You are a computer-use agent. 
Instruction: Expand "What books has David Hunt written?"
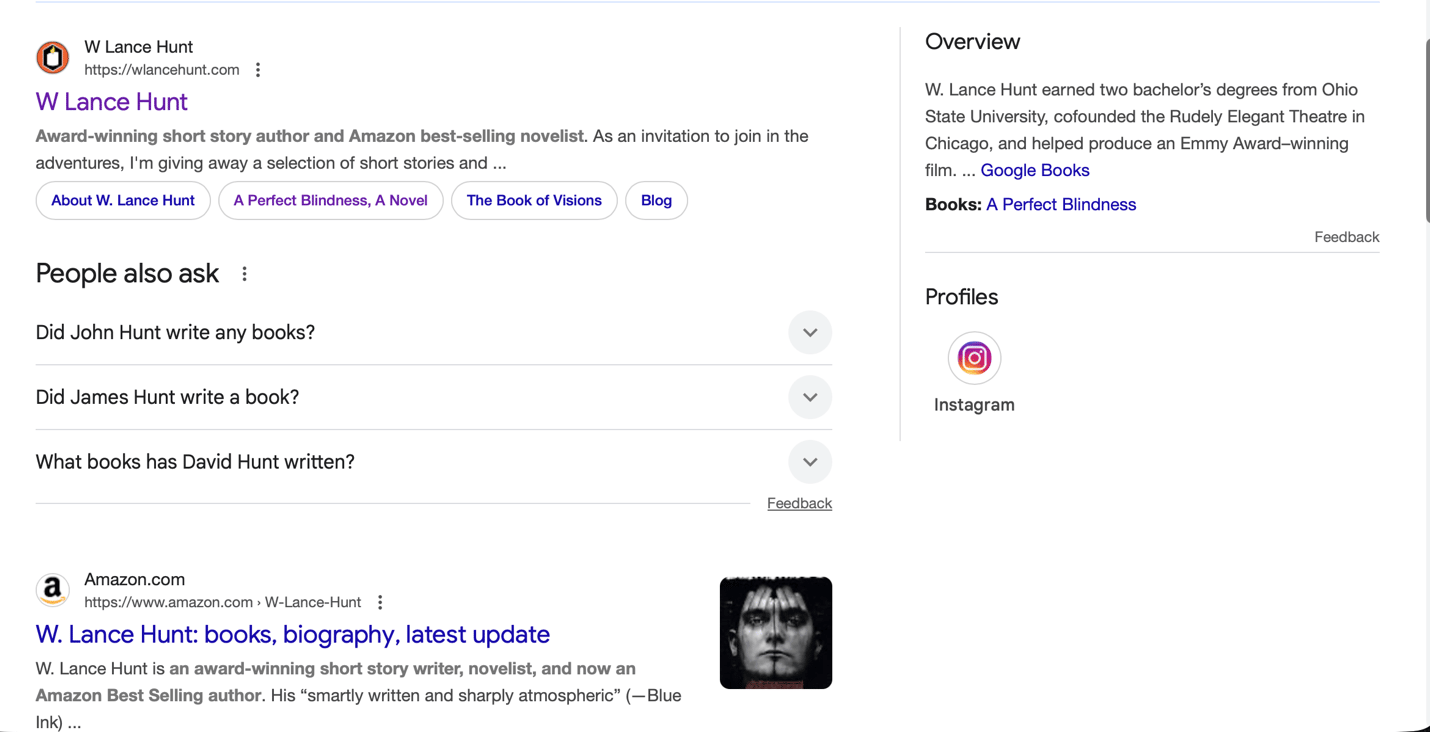click(x=809, y=462)
